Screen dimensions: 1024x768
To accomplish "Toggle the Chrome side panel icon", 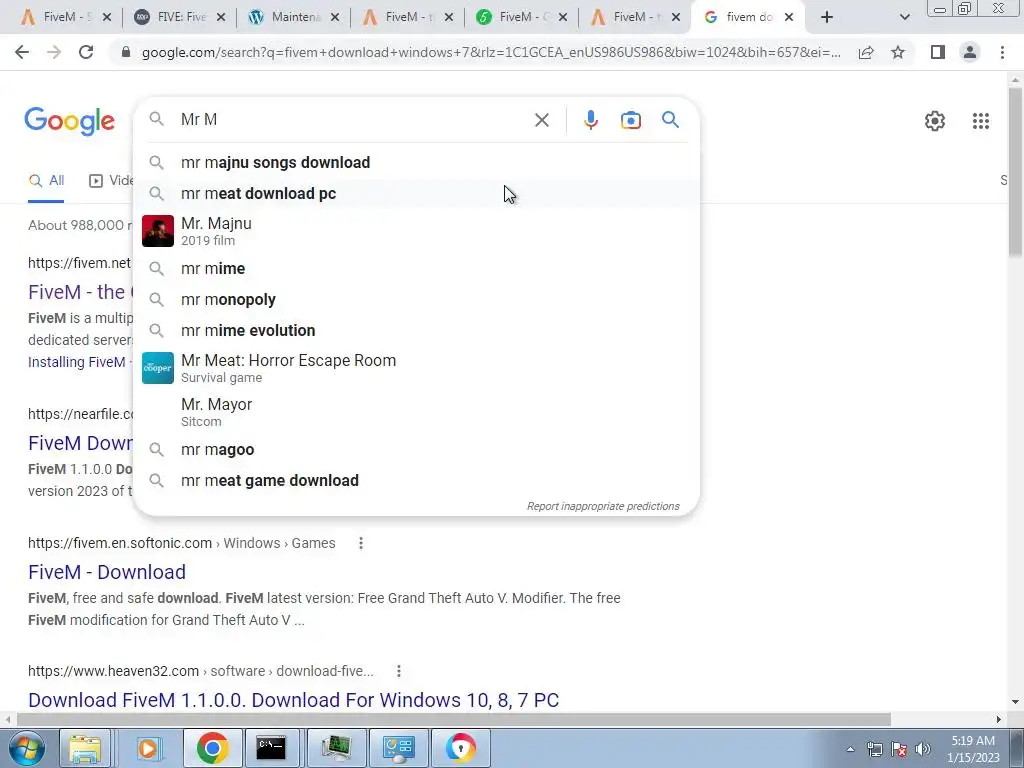I will click(x=938, y=52).
